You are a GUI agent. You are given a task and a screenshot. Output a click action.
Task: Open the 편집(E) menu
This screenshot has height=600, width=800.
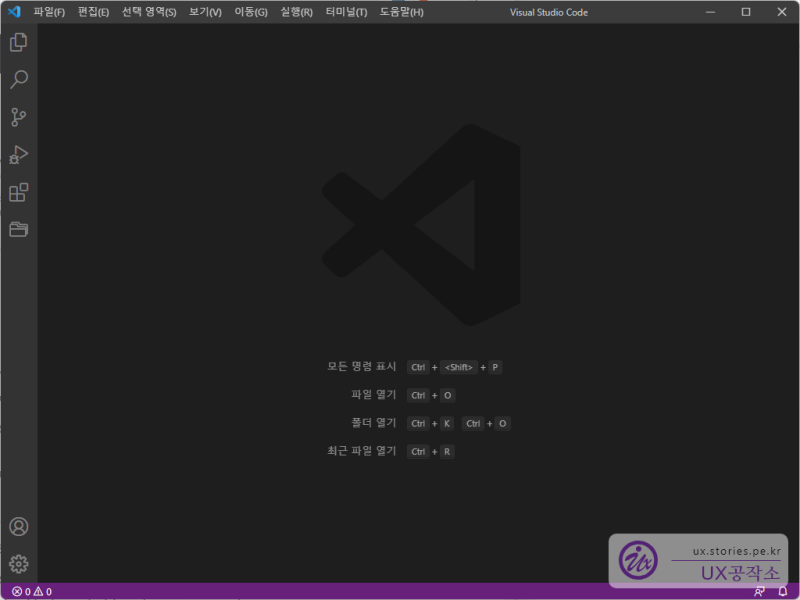[x=93, y=12]
